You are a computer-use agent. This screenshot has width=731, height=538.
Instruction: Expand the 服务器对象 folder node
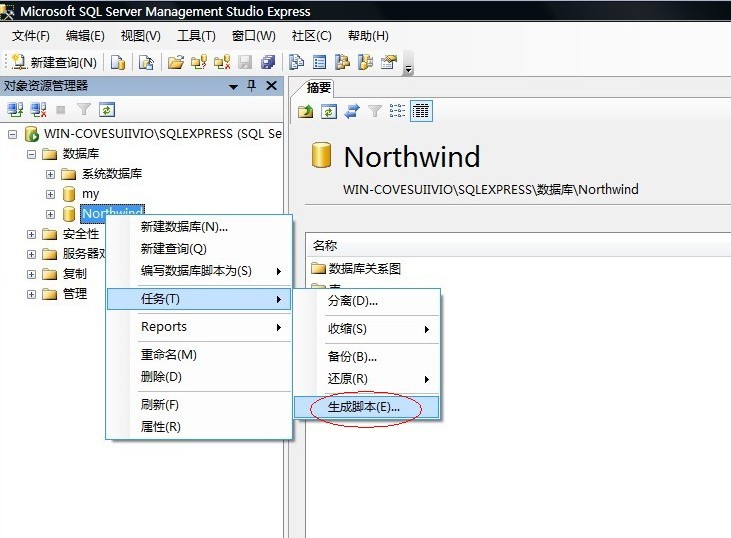tap(31, 254)
